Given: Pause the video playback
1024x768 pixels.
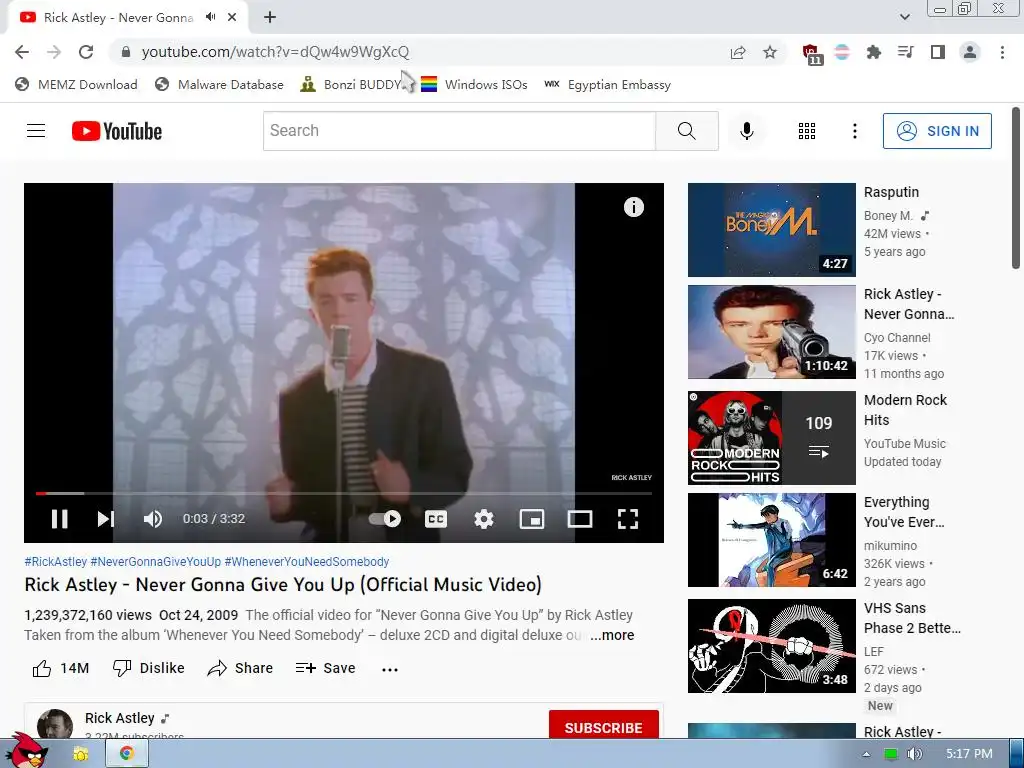Looking at the screenshot, I should pyautogui.click(x=59, y=519).
